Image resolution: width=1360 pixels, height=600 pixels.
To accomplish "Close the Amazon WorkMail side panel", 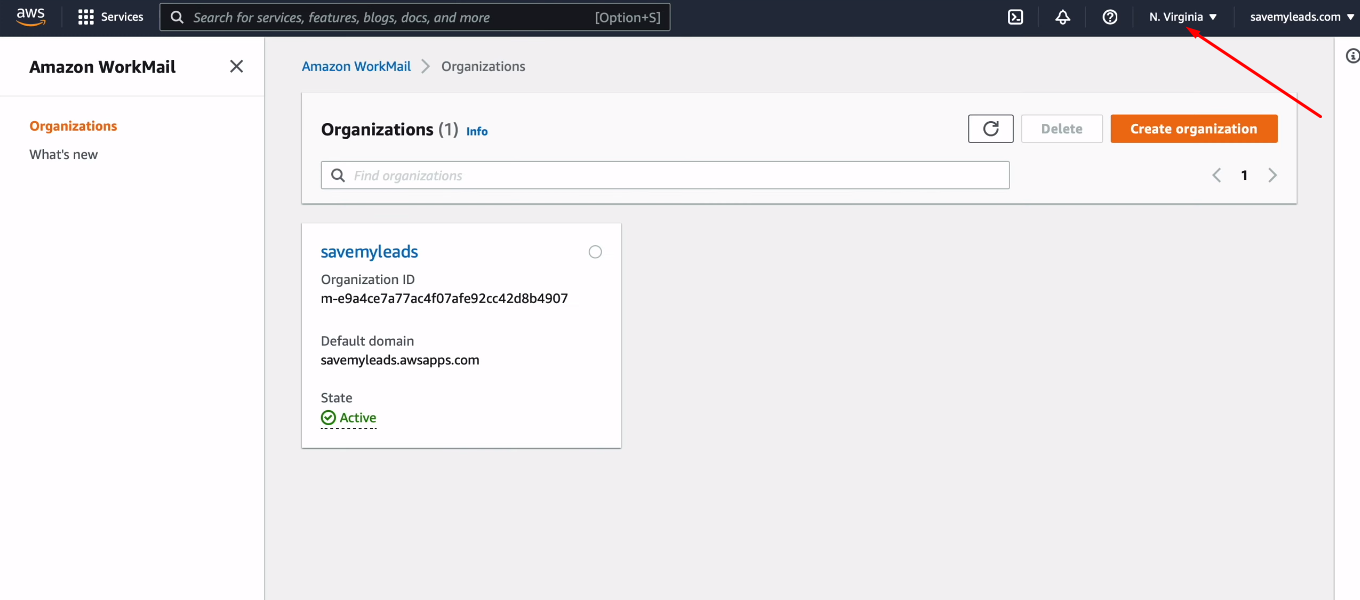I will pos(236,66).
